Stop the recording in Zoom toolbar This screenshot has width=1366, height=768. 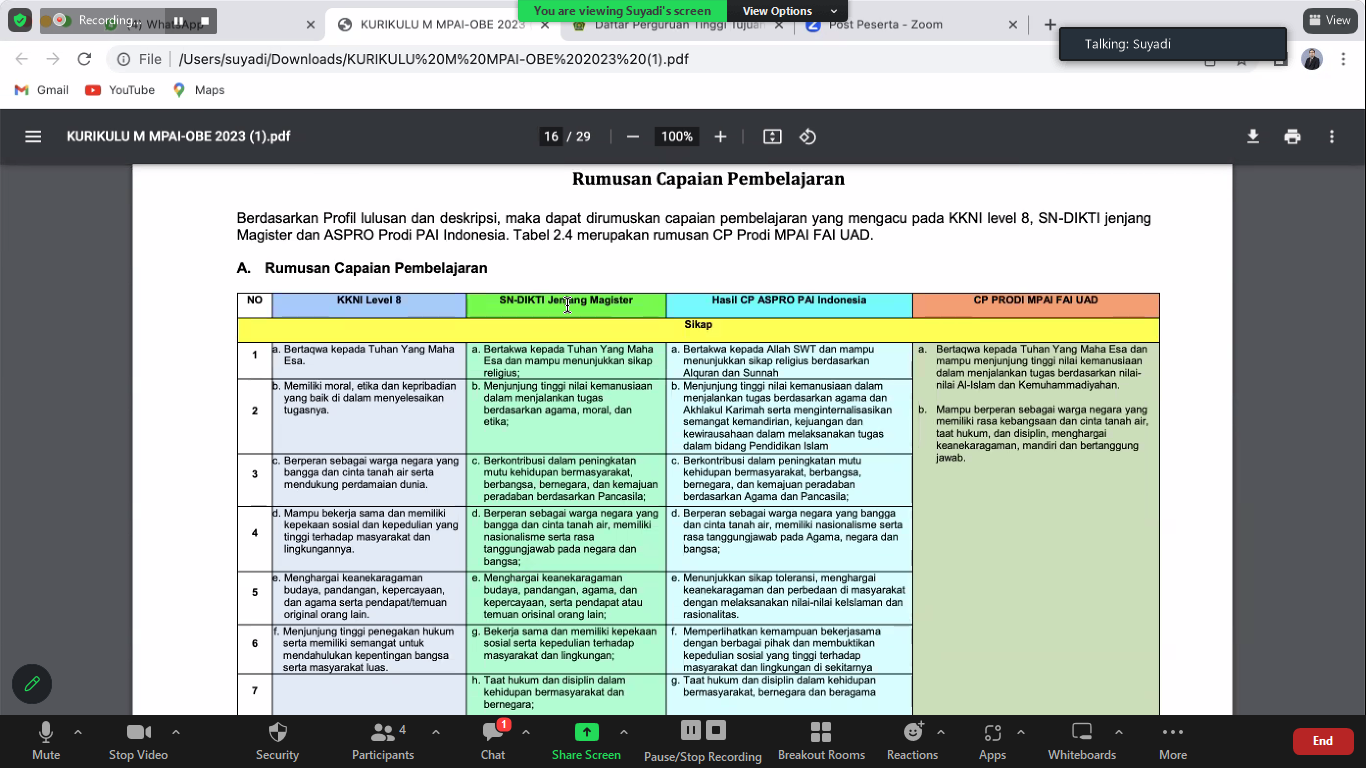click(x=715, y=730)
